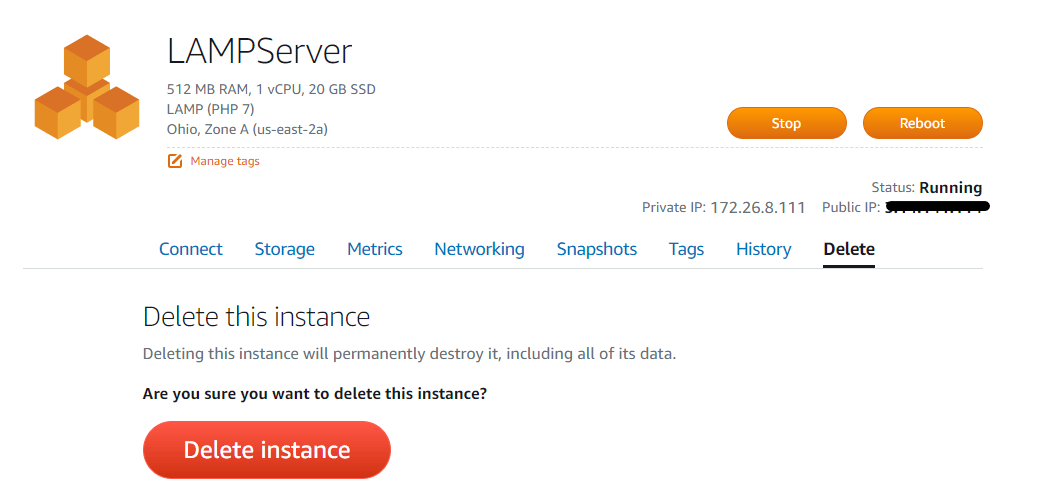Click the active Delete tab
1044x496 pixels.
(849, 249)
